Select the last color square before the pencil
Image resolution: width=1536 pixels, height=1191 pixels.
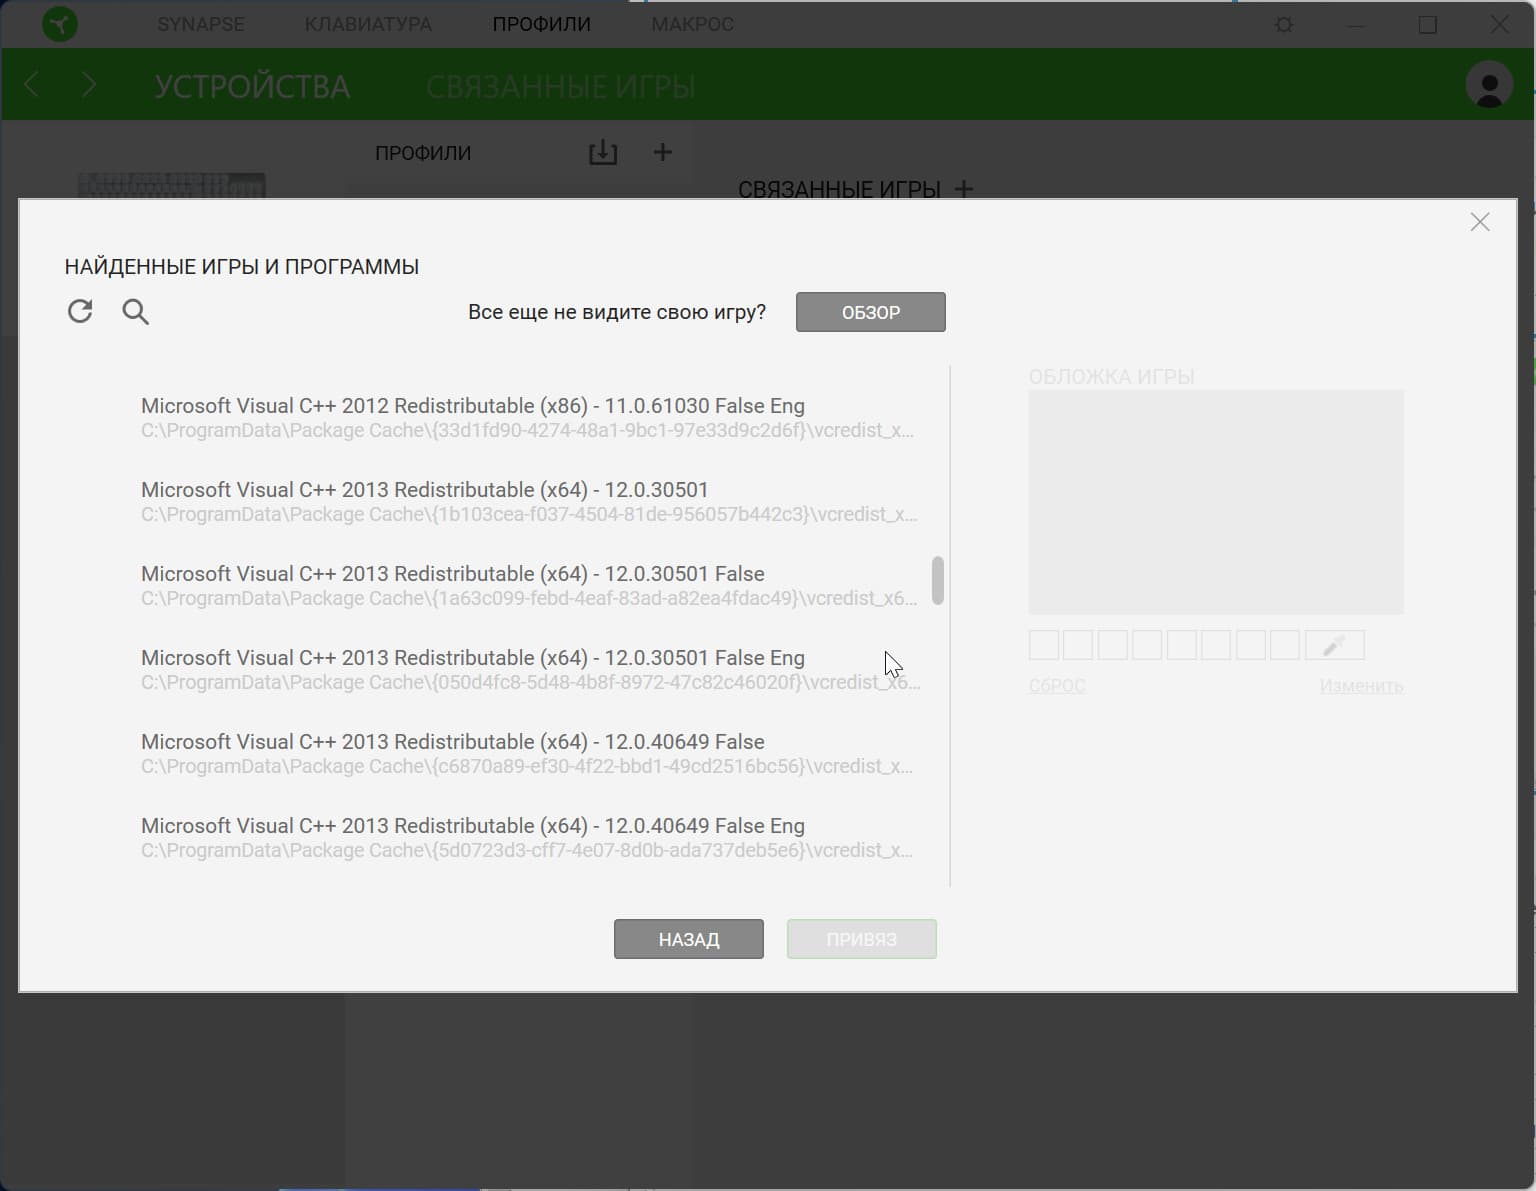point(1285,645)
